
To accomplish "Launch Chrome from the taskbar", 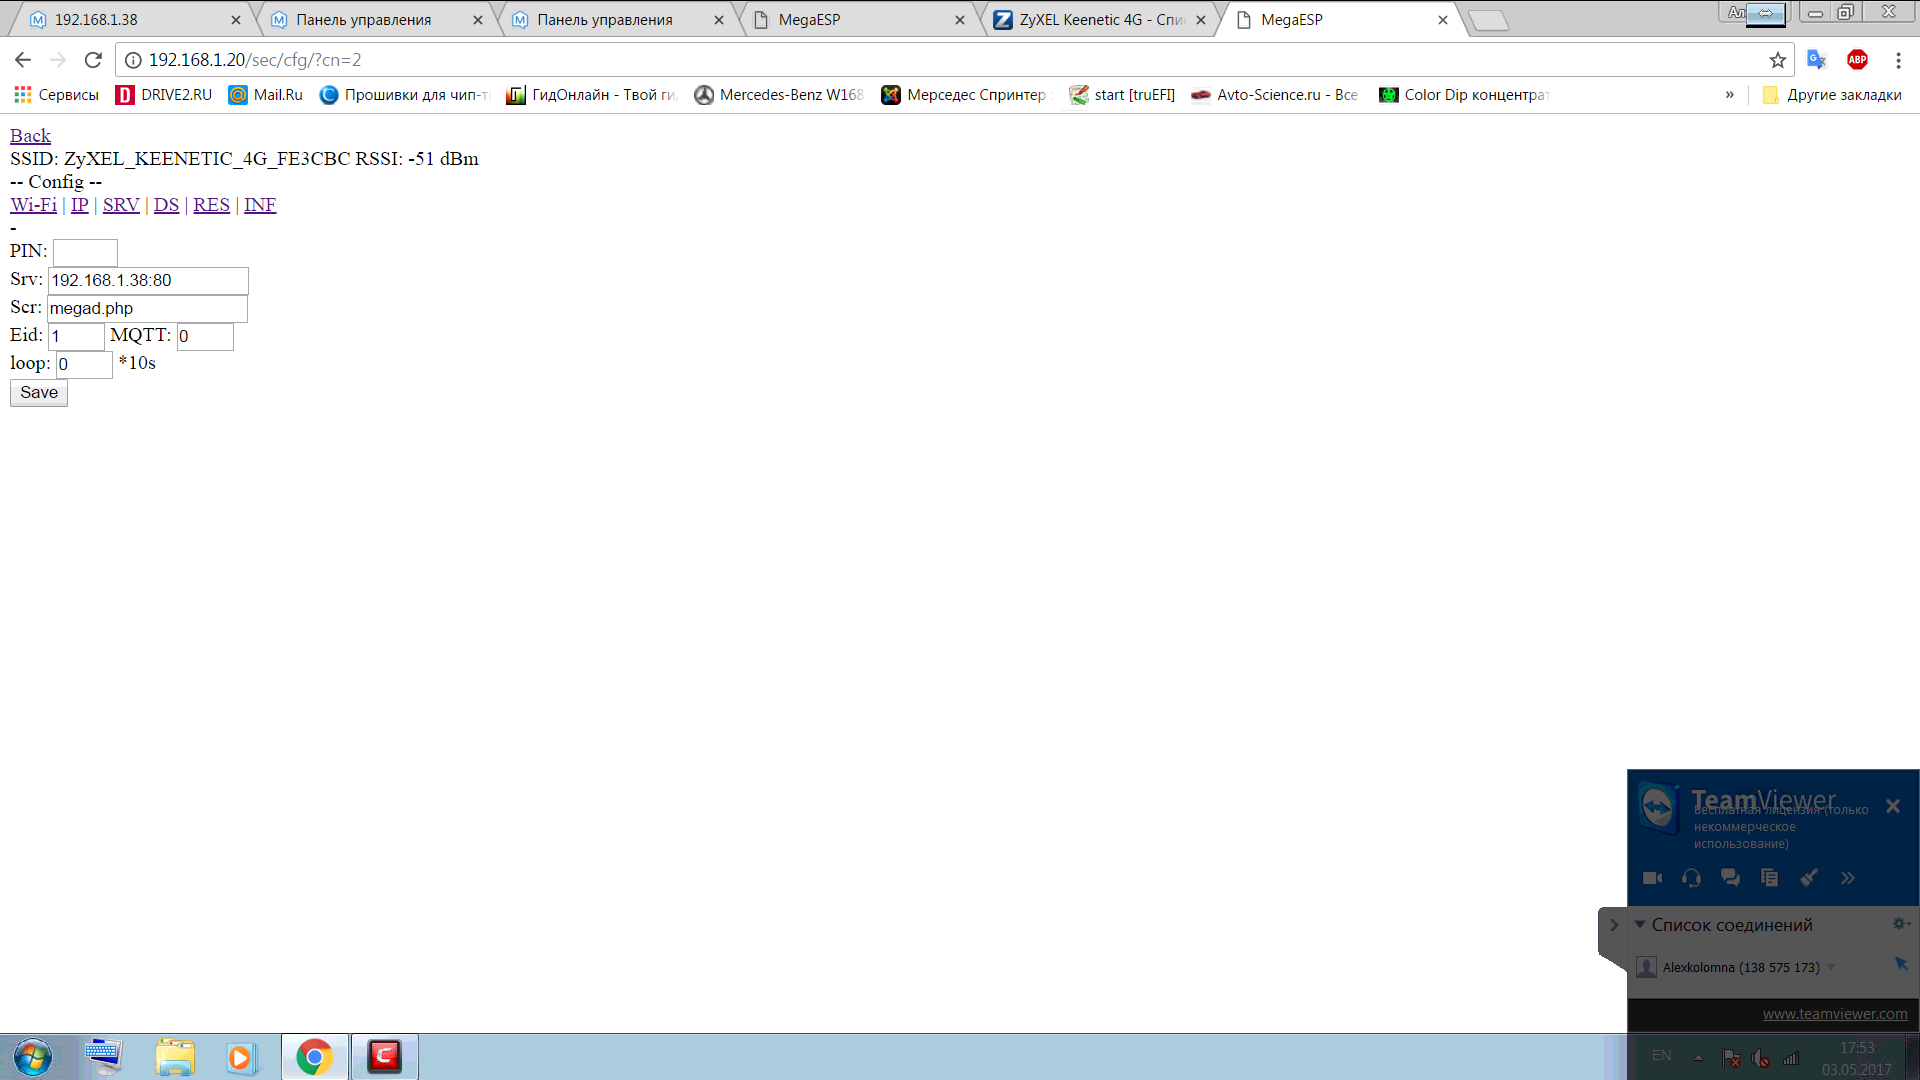I will (x=314, y=1056).
